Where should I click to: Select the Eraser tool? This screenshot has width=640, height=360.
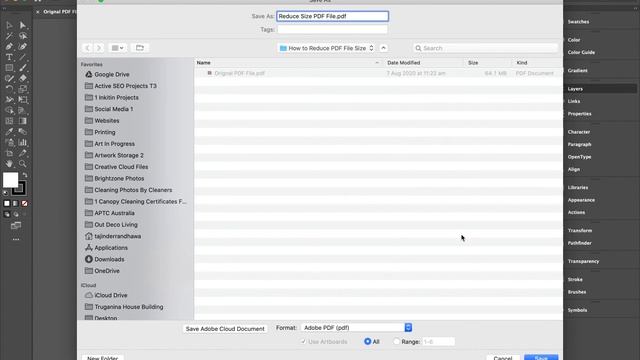click(x=23, y=78)
